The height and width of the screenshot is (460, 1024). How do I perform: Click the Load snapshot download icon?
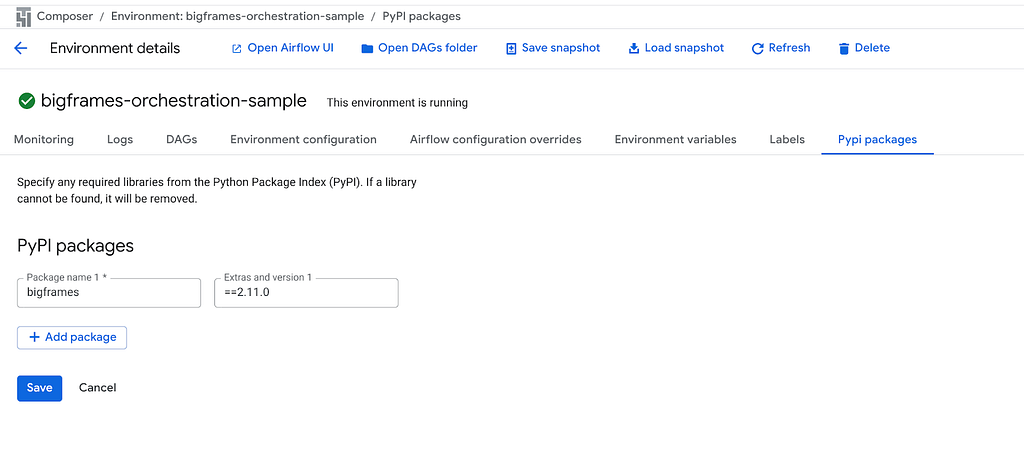click(633, 49)
